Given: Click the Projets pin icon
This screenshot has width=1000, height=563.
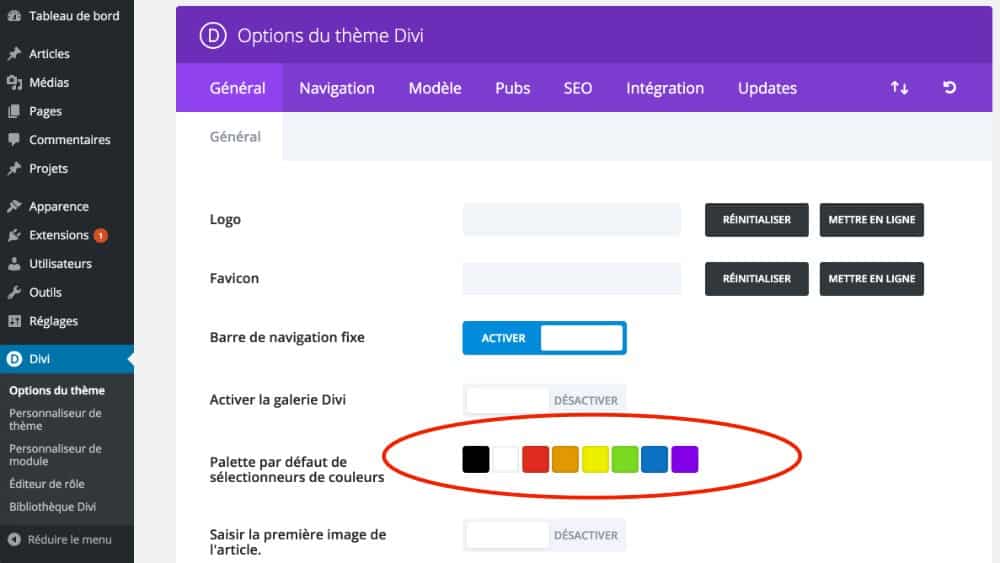Looking at the screenshot, I should [14, 168].
